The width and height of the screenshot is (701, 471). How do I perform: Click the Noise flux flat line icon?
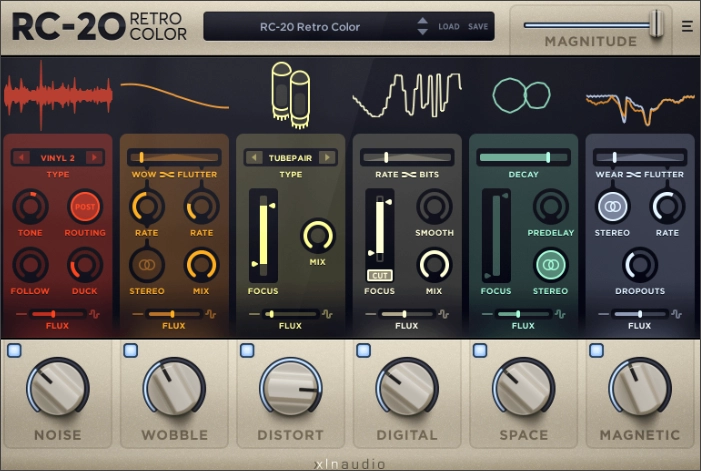click(21, 314)
